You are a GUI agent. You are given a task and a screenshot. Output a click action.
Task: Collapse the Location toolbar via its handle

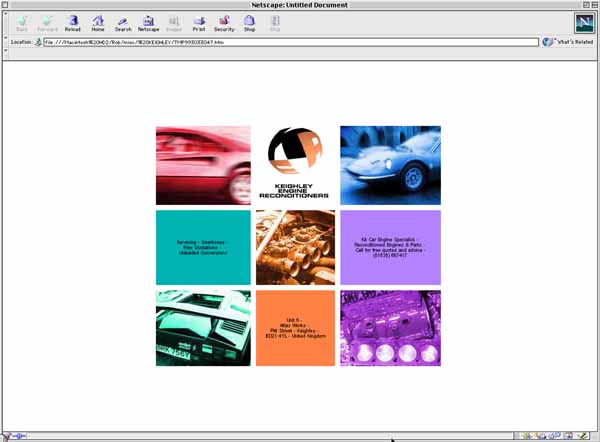point(5,42)
